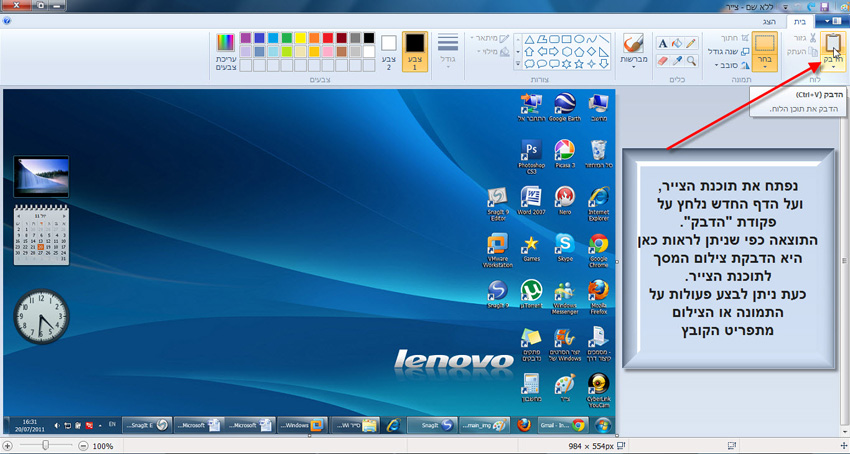Viewport: 850px width, 454px height.
Task: Select the Pencil tool
Action: pos(691,43)
